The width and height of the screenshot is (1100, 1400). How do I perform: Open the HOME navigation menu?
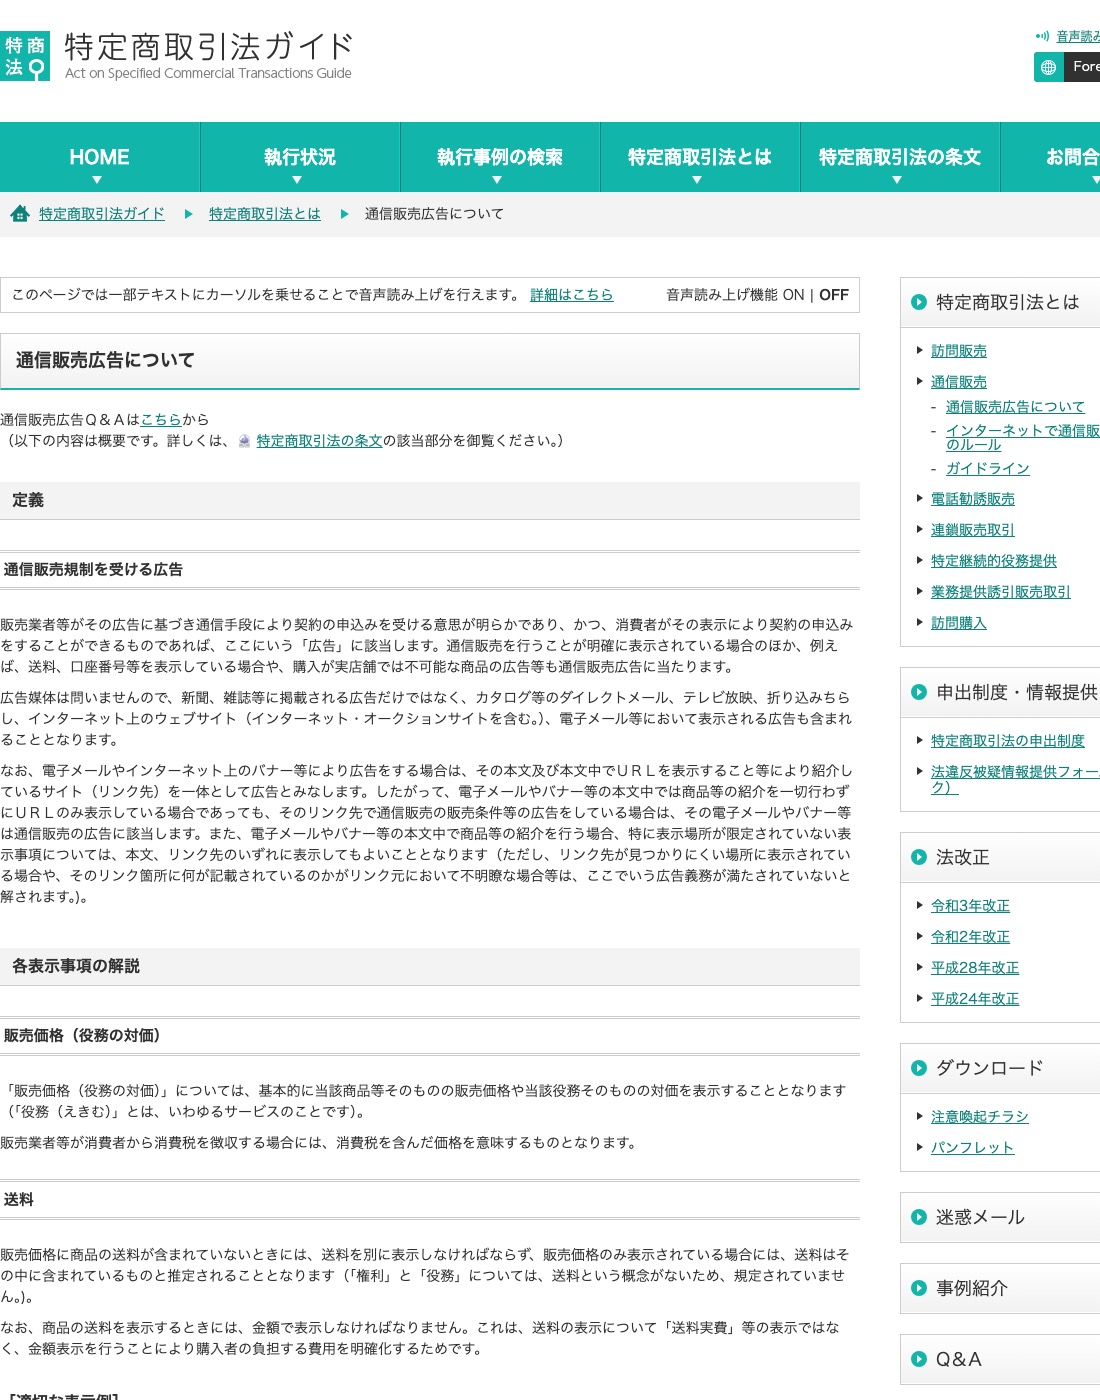(x=99, y=157)
